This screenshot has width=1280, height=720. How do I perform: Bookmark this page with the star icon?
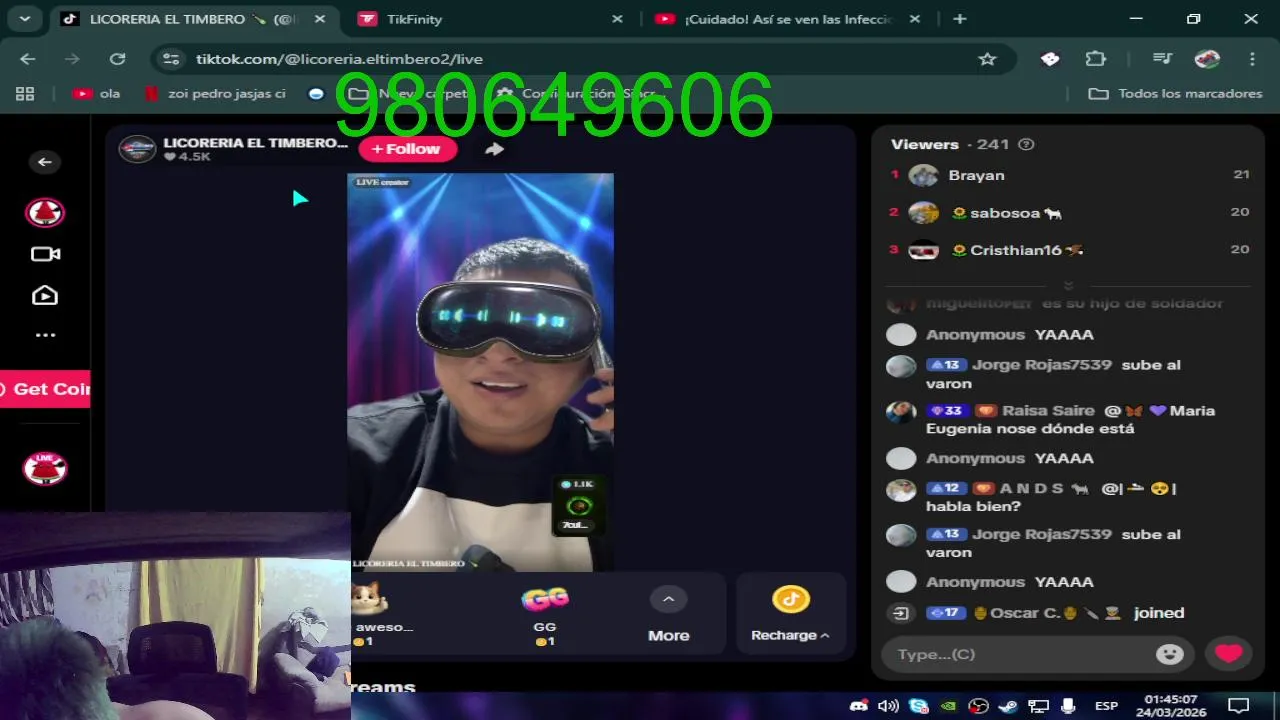coord(987,59)
